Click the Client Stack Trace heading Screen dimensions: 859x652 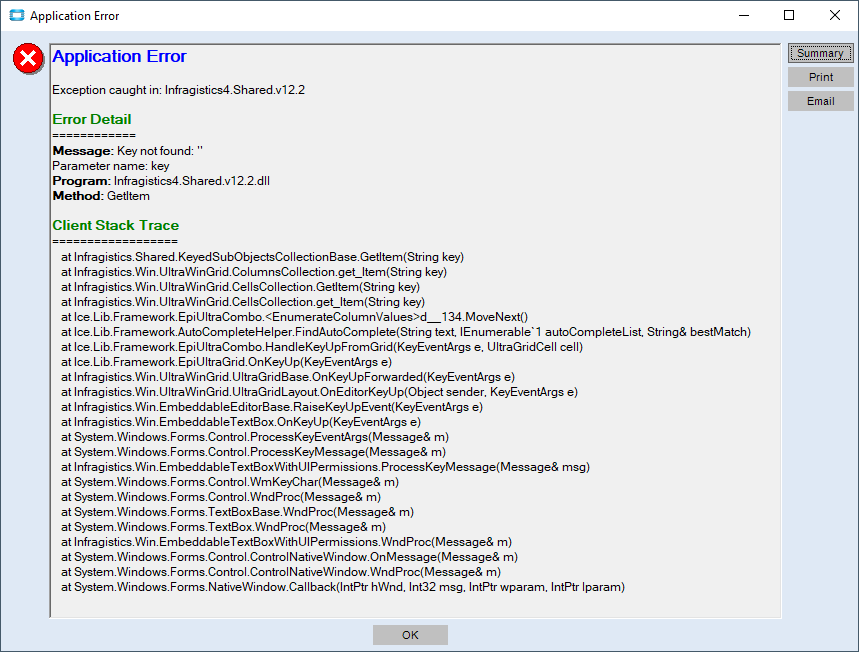(116, 225)
